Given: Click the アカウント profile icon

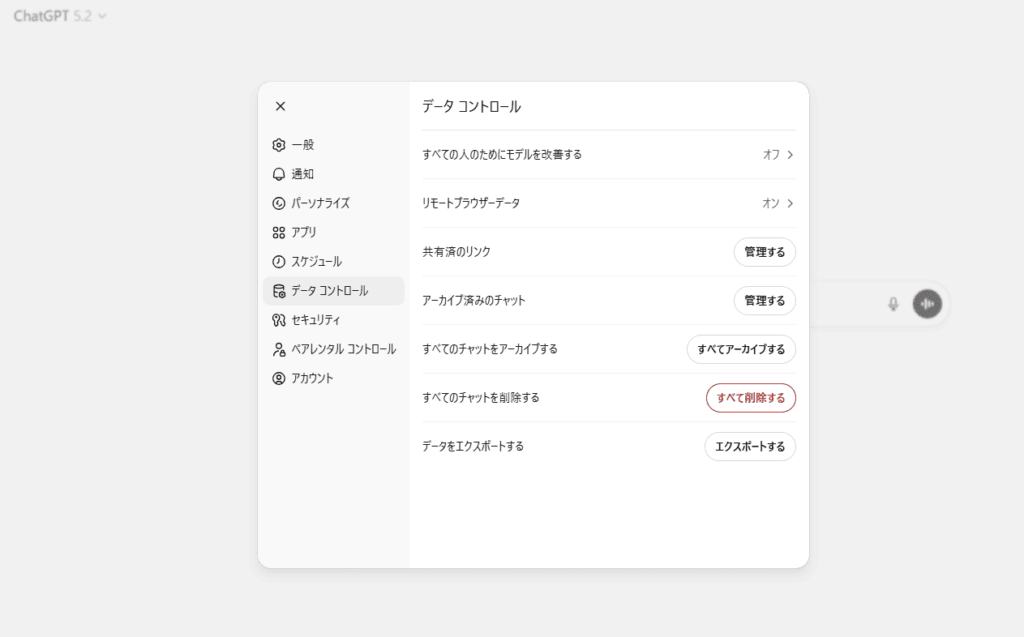Looking at the screenshot, I should coord(279,378).
